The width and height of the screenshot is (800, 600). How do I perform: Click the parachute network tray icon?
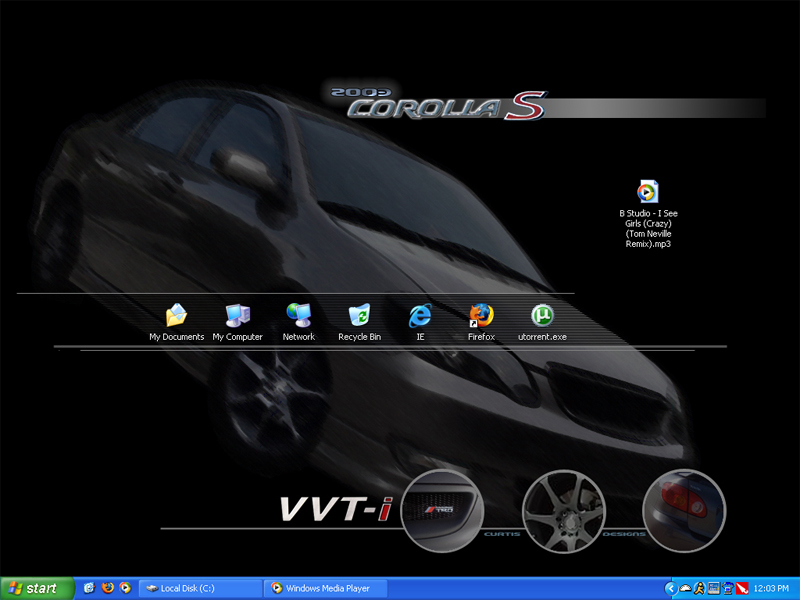pyautogui.click(x=728, y=588)
